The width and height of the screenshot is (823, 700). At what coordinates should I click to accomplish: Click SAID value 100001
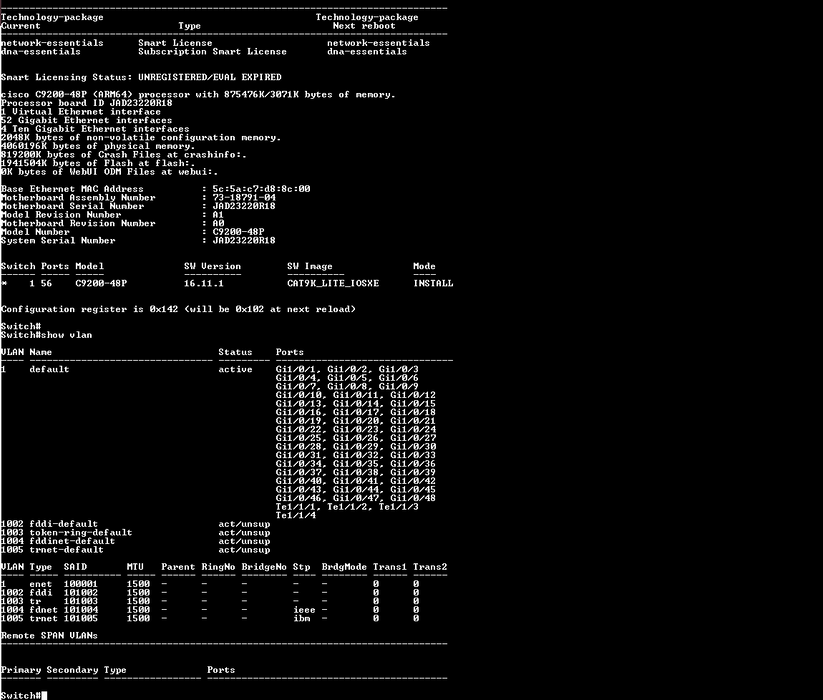coord(81,584)
